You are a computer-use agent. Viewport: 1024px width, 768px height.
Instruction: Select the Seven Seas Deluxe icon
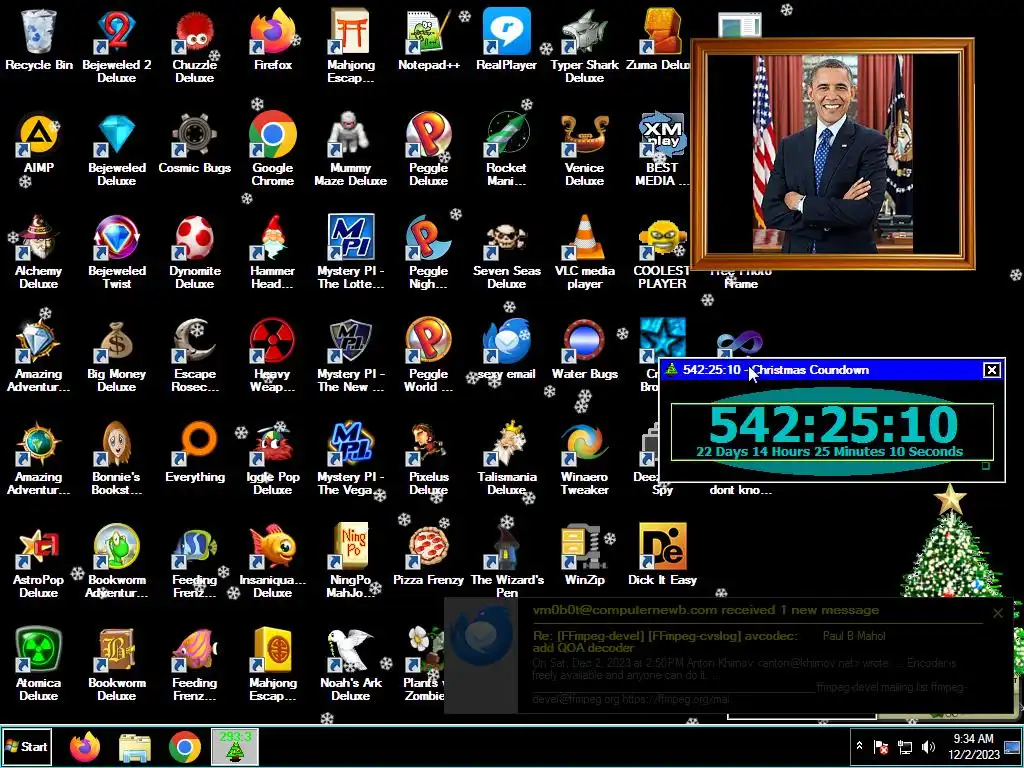click(x=506, y=251)
